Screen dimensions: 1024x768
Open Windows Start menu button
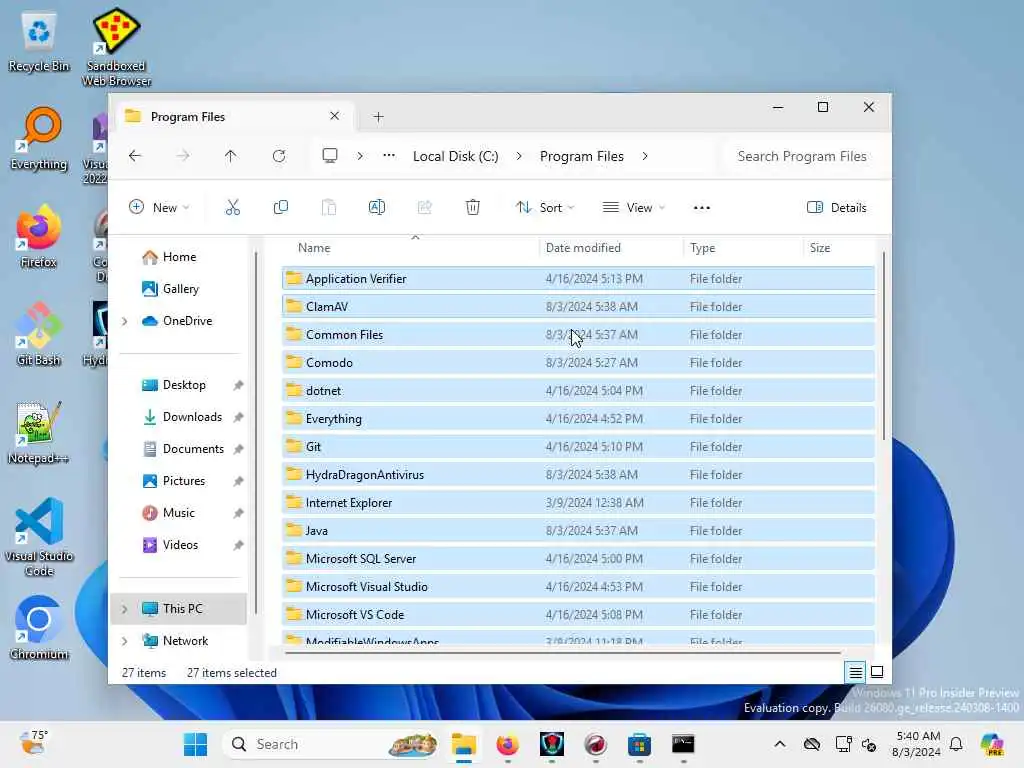point(195,744)
